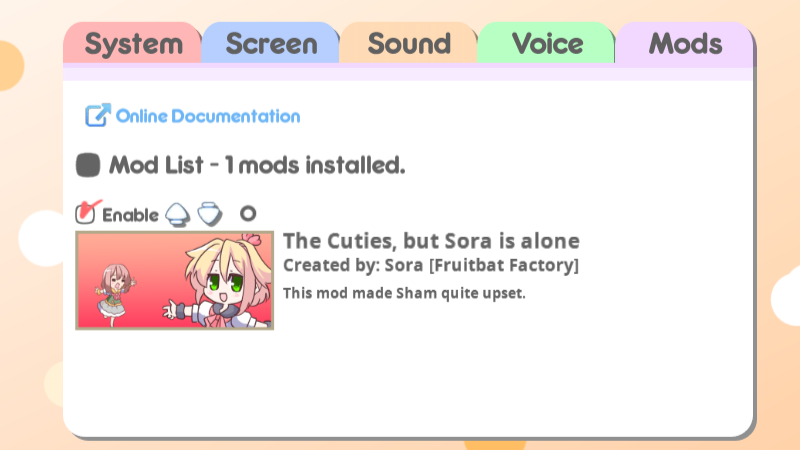Click the Created by Sora author line
This screenshot has width=800, height=450.
(x=431, y=265)
